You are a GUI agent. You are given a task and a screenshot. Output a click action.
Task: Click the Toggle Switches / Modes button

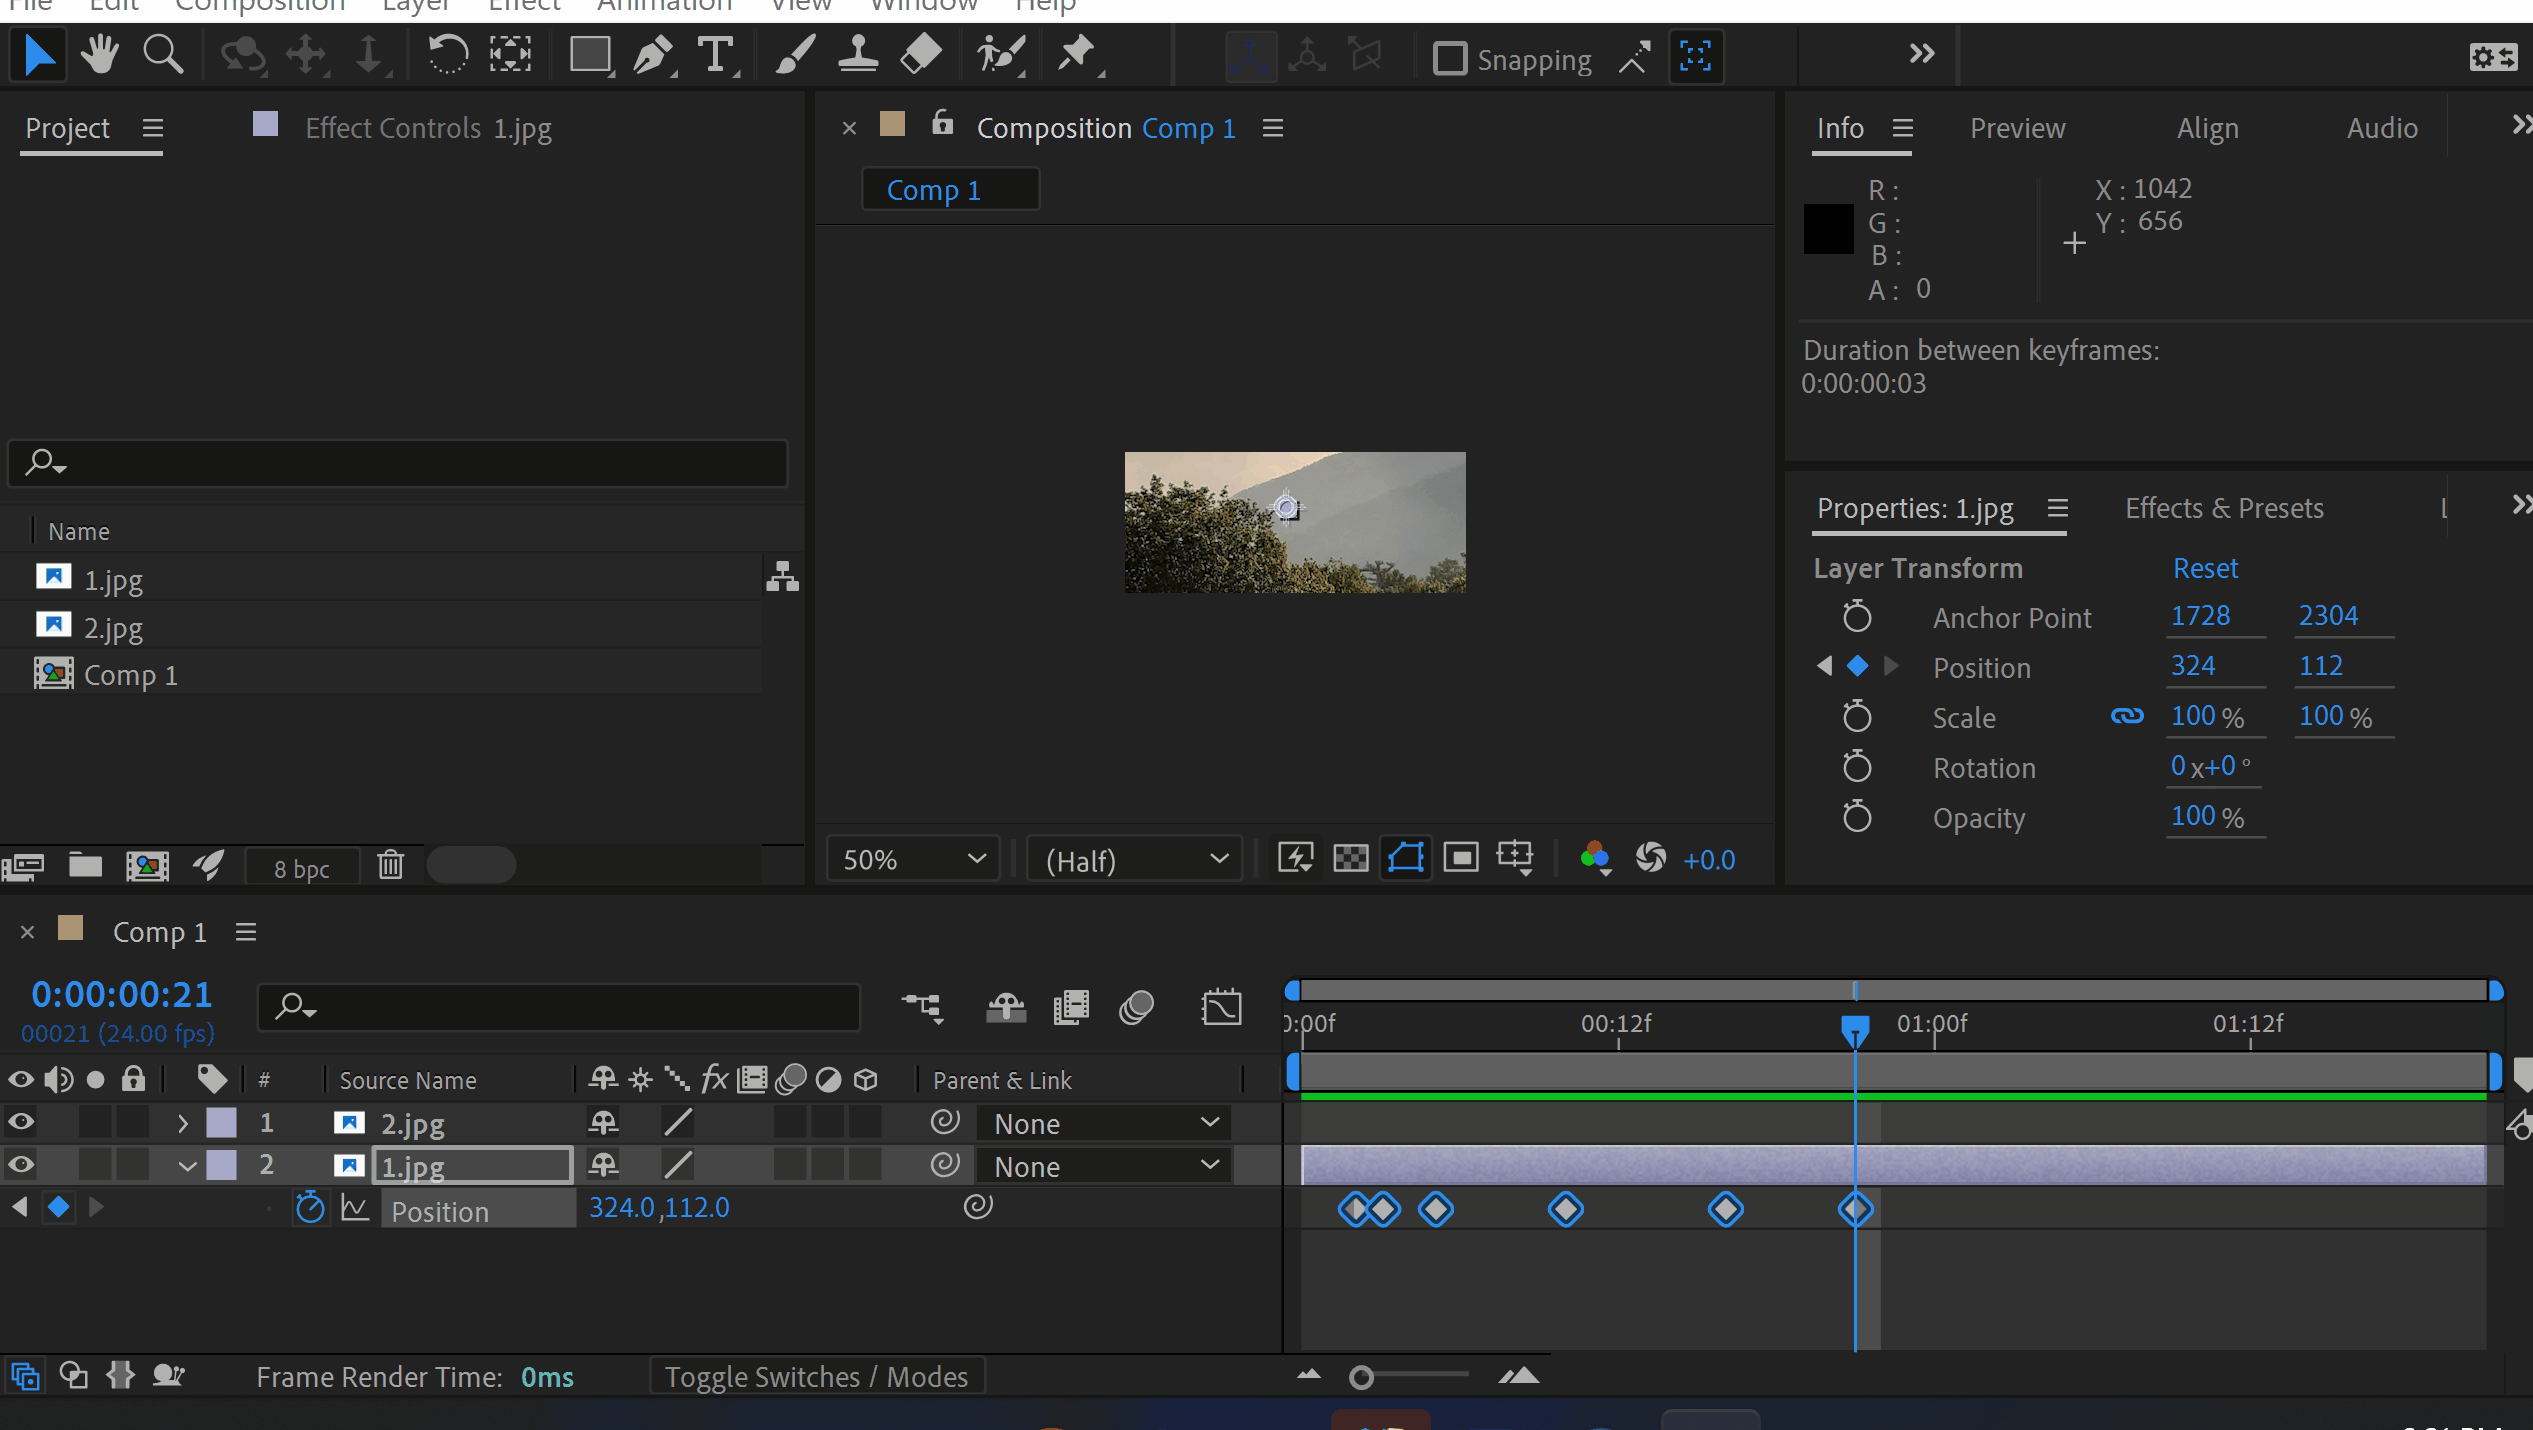click(x=817, y=1376)
